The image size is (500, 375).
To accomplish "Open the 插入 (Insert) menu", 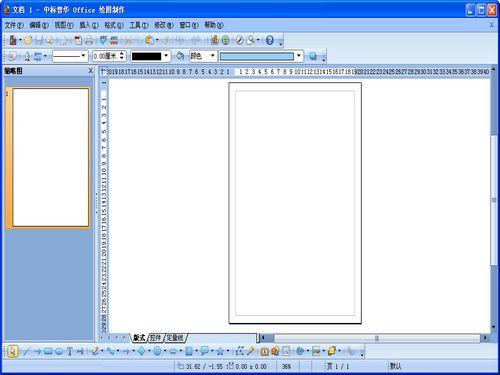I will coord(89,25).
